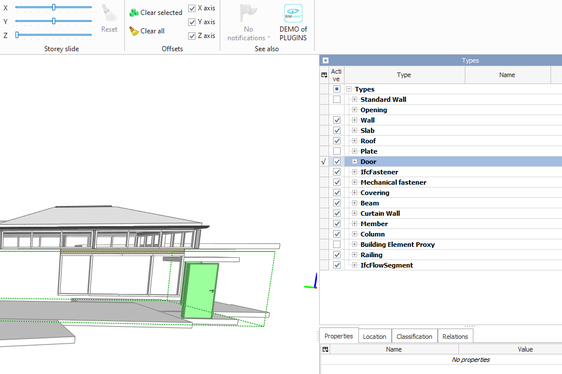Uncheck the Curtain Wall active checkbox

click(x=337, y=214)
